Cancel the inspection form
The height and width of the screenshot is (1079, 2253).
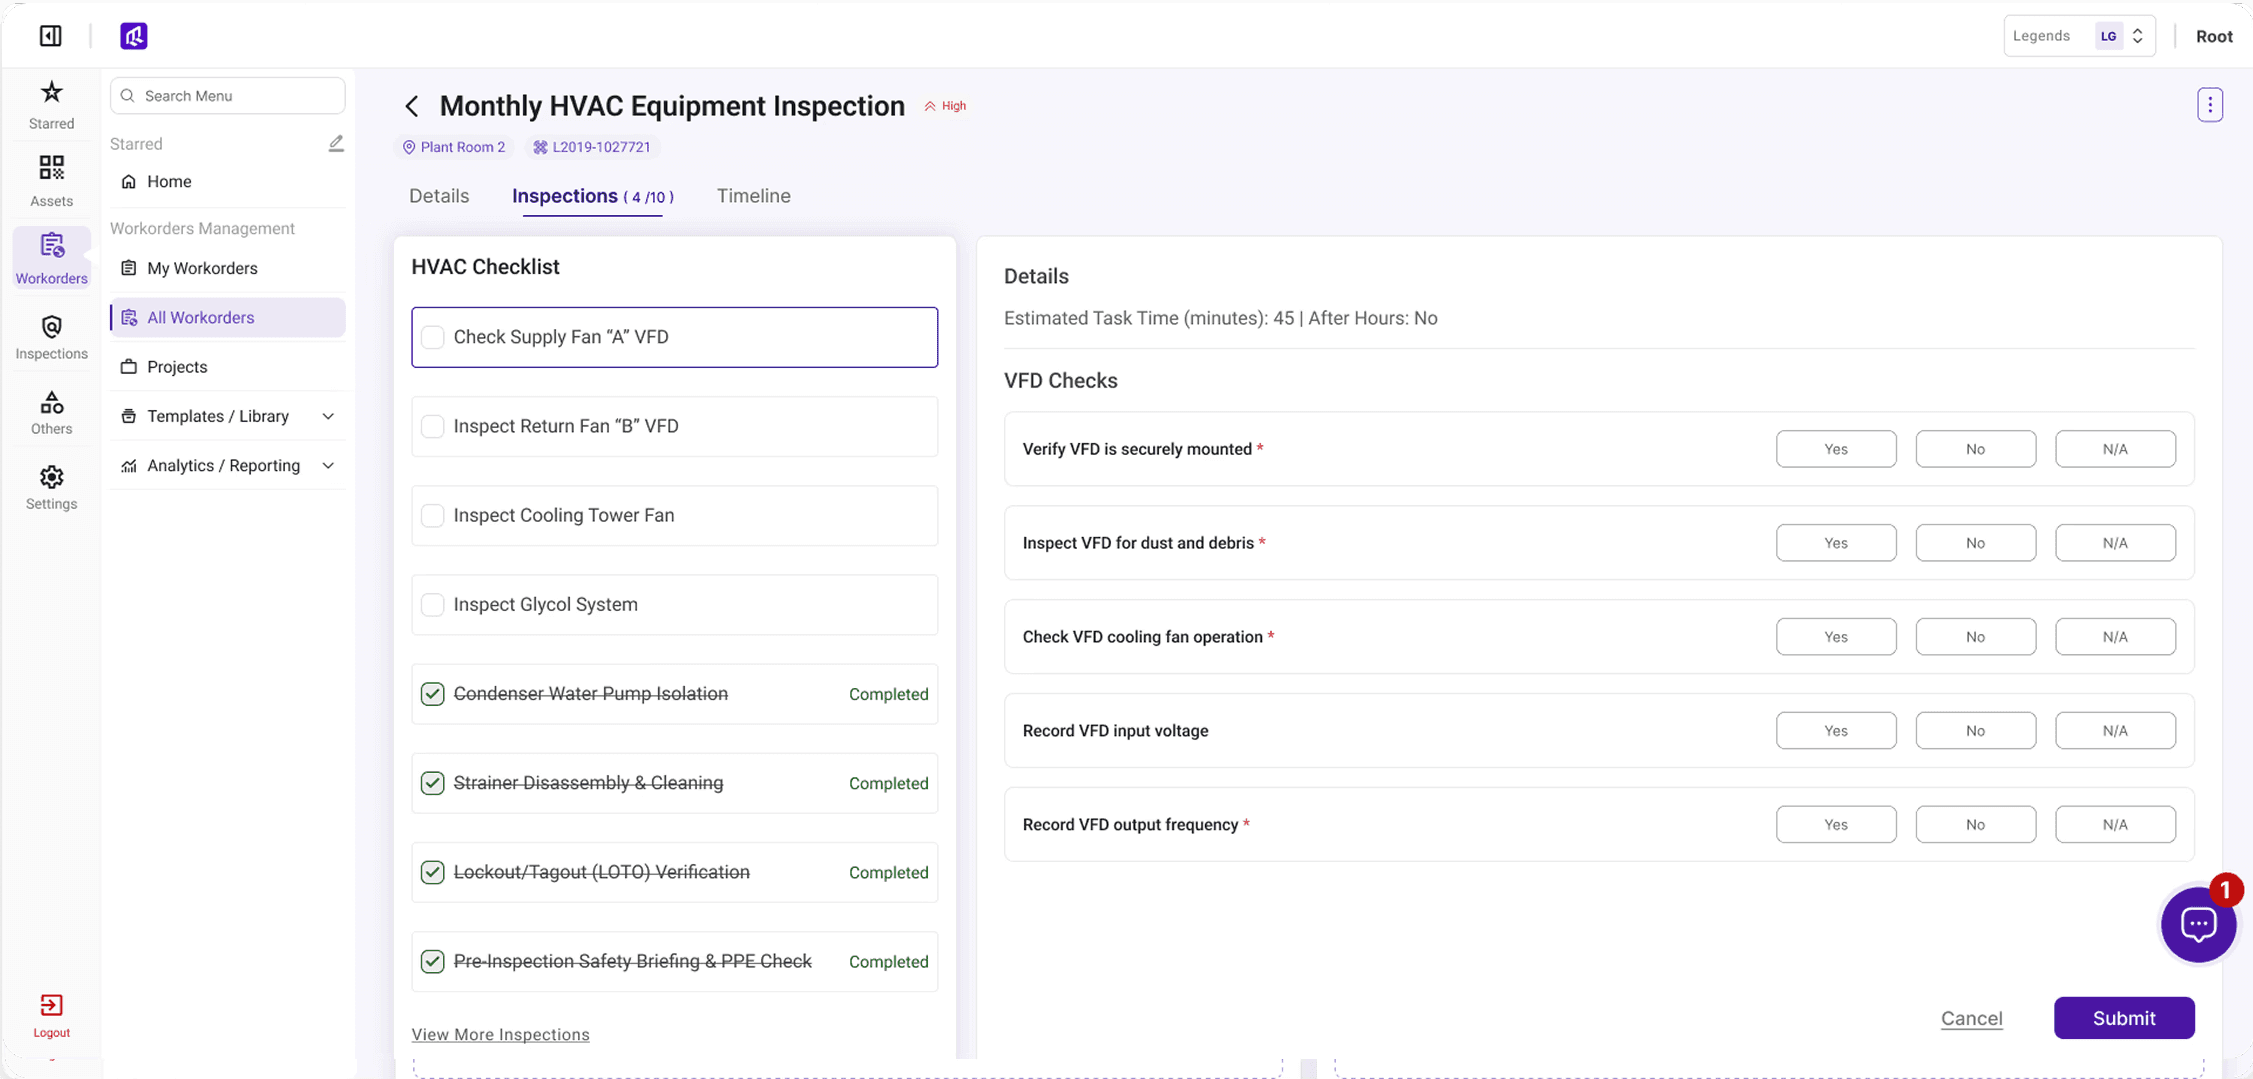pyautogui.click(x=1971, y=1018)
